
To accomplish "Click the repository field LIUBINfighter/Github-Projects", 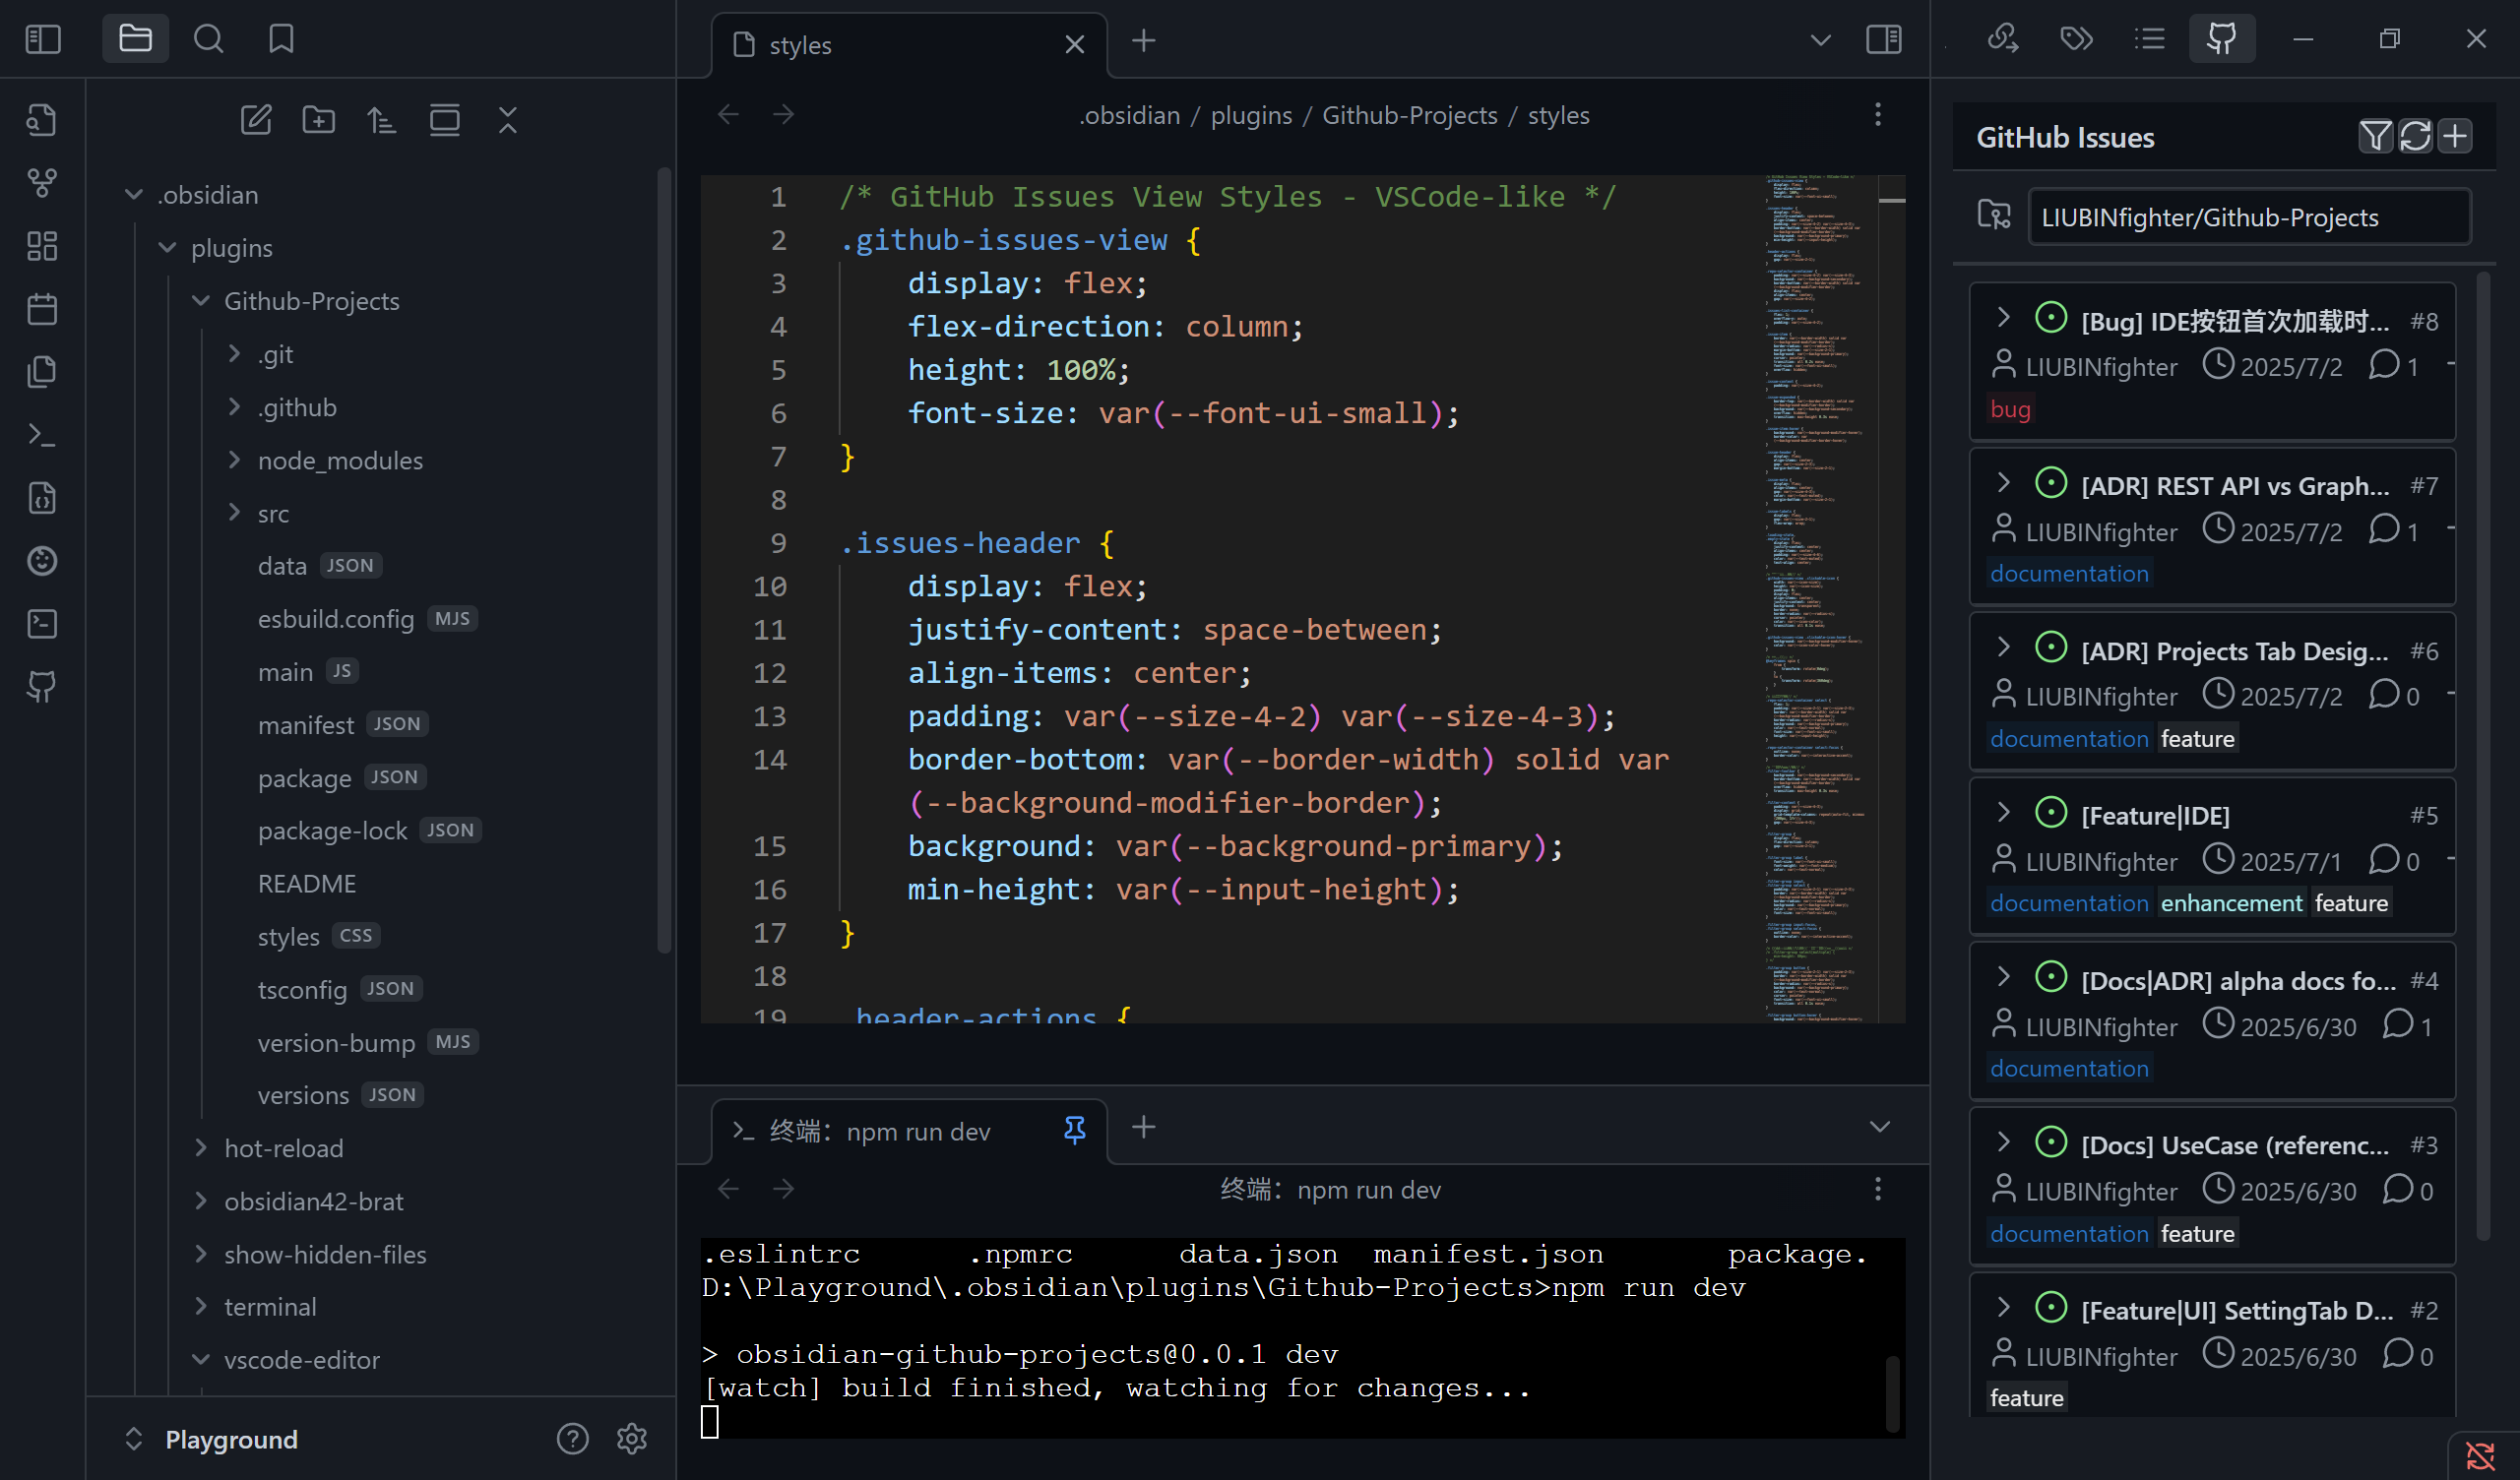I will pos(2249,217).
